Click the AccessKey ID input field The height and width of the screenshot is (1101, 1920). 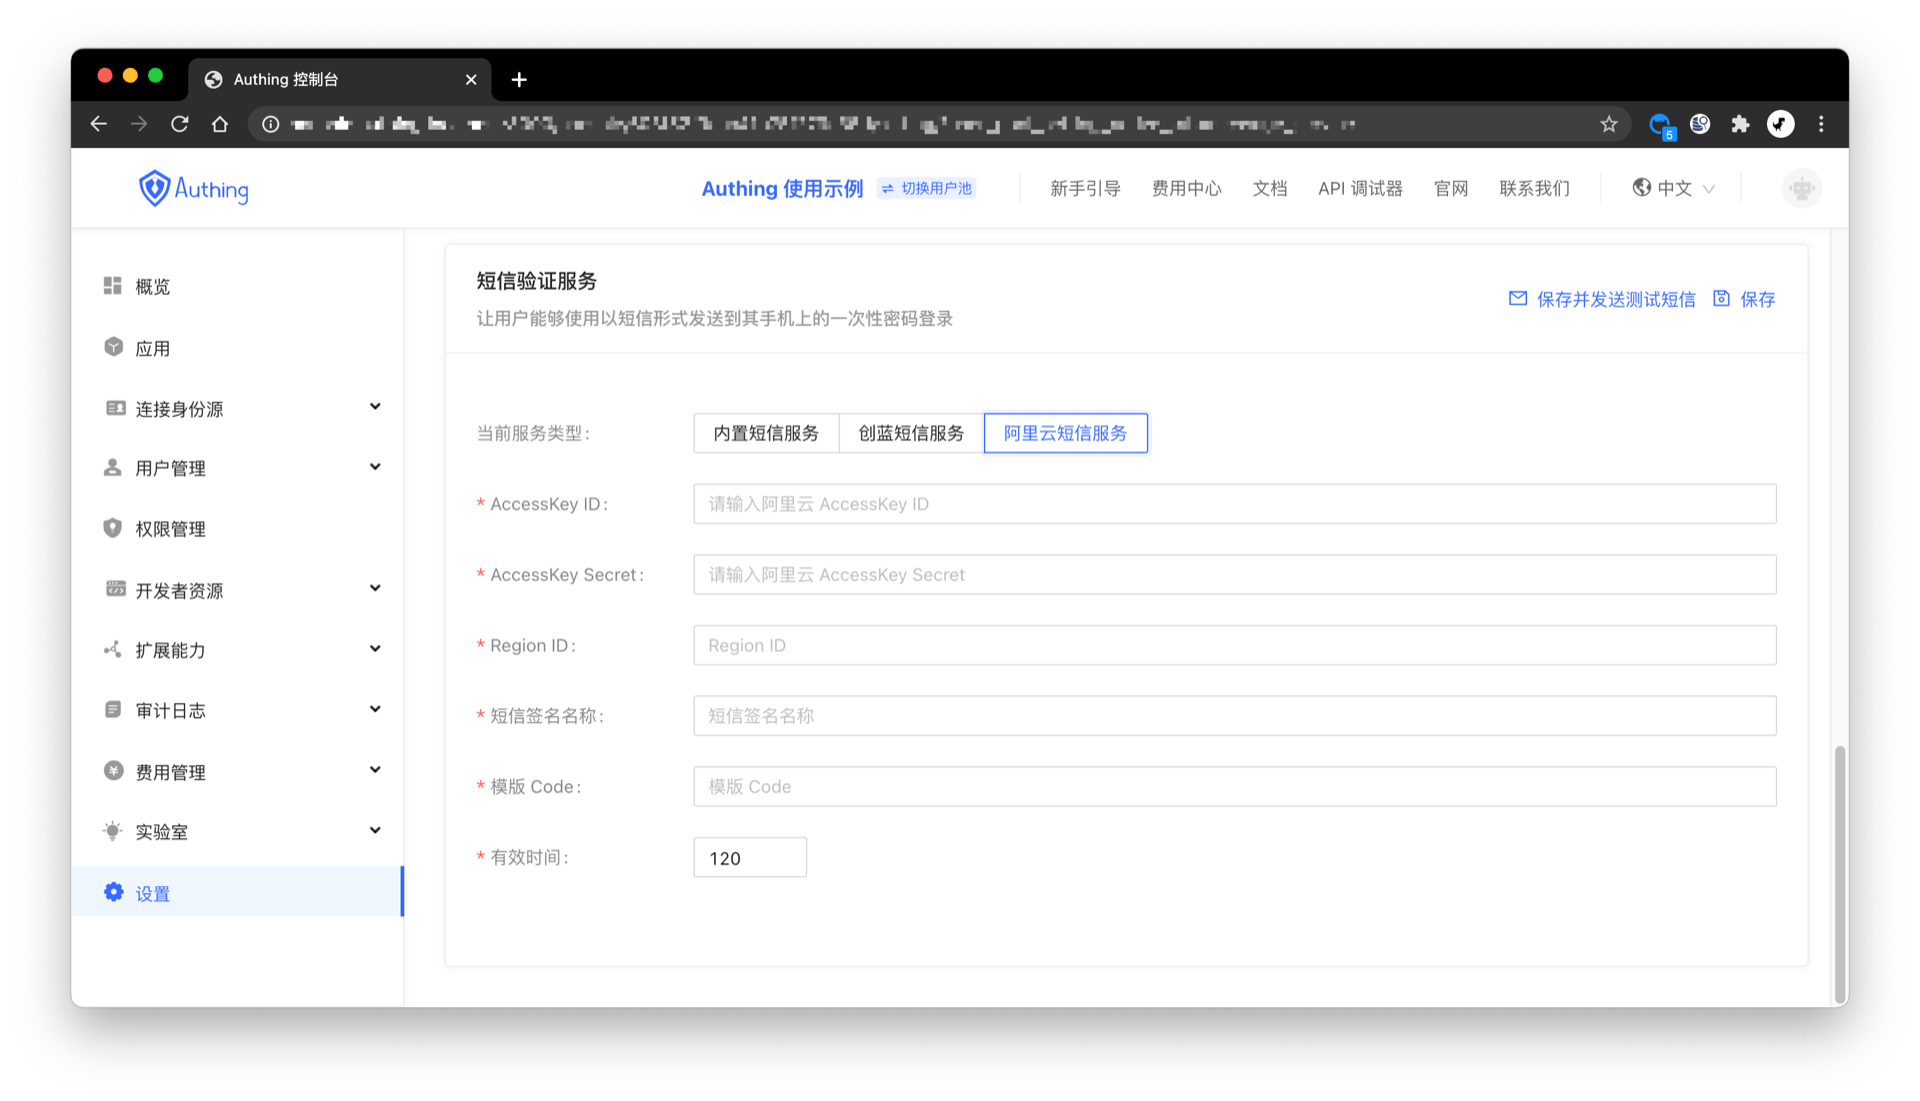coord(1234,504)
